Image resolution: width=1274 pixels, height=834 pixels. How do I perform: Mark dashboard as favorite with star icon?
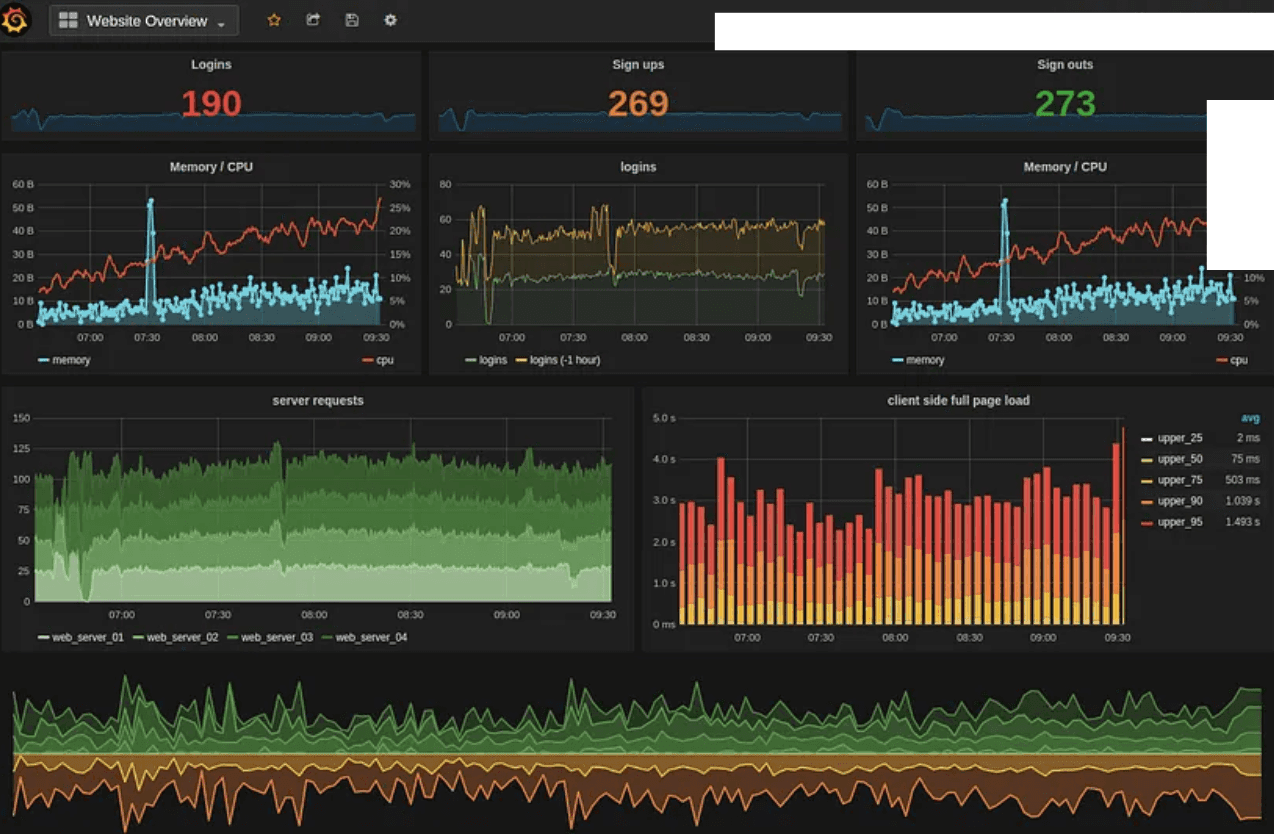click(x=274, y=20)
